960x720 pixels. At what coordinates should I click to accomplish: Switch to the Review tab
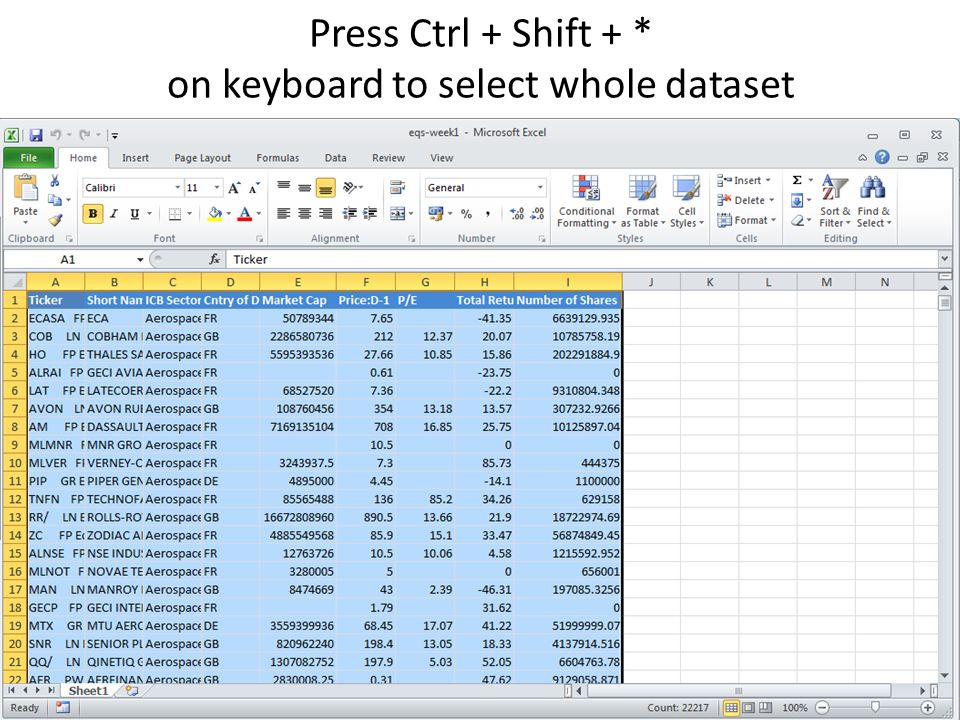tap(388, 158)
